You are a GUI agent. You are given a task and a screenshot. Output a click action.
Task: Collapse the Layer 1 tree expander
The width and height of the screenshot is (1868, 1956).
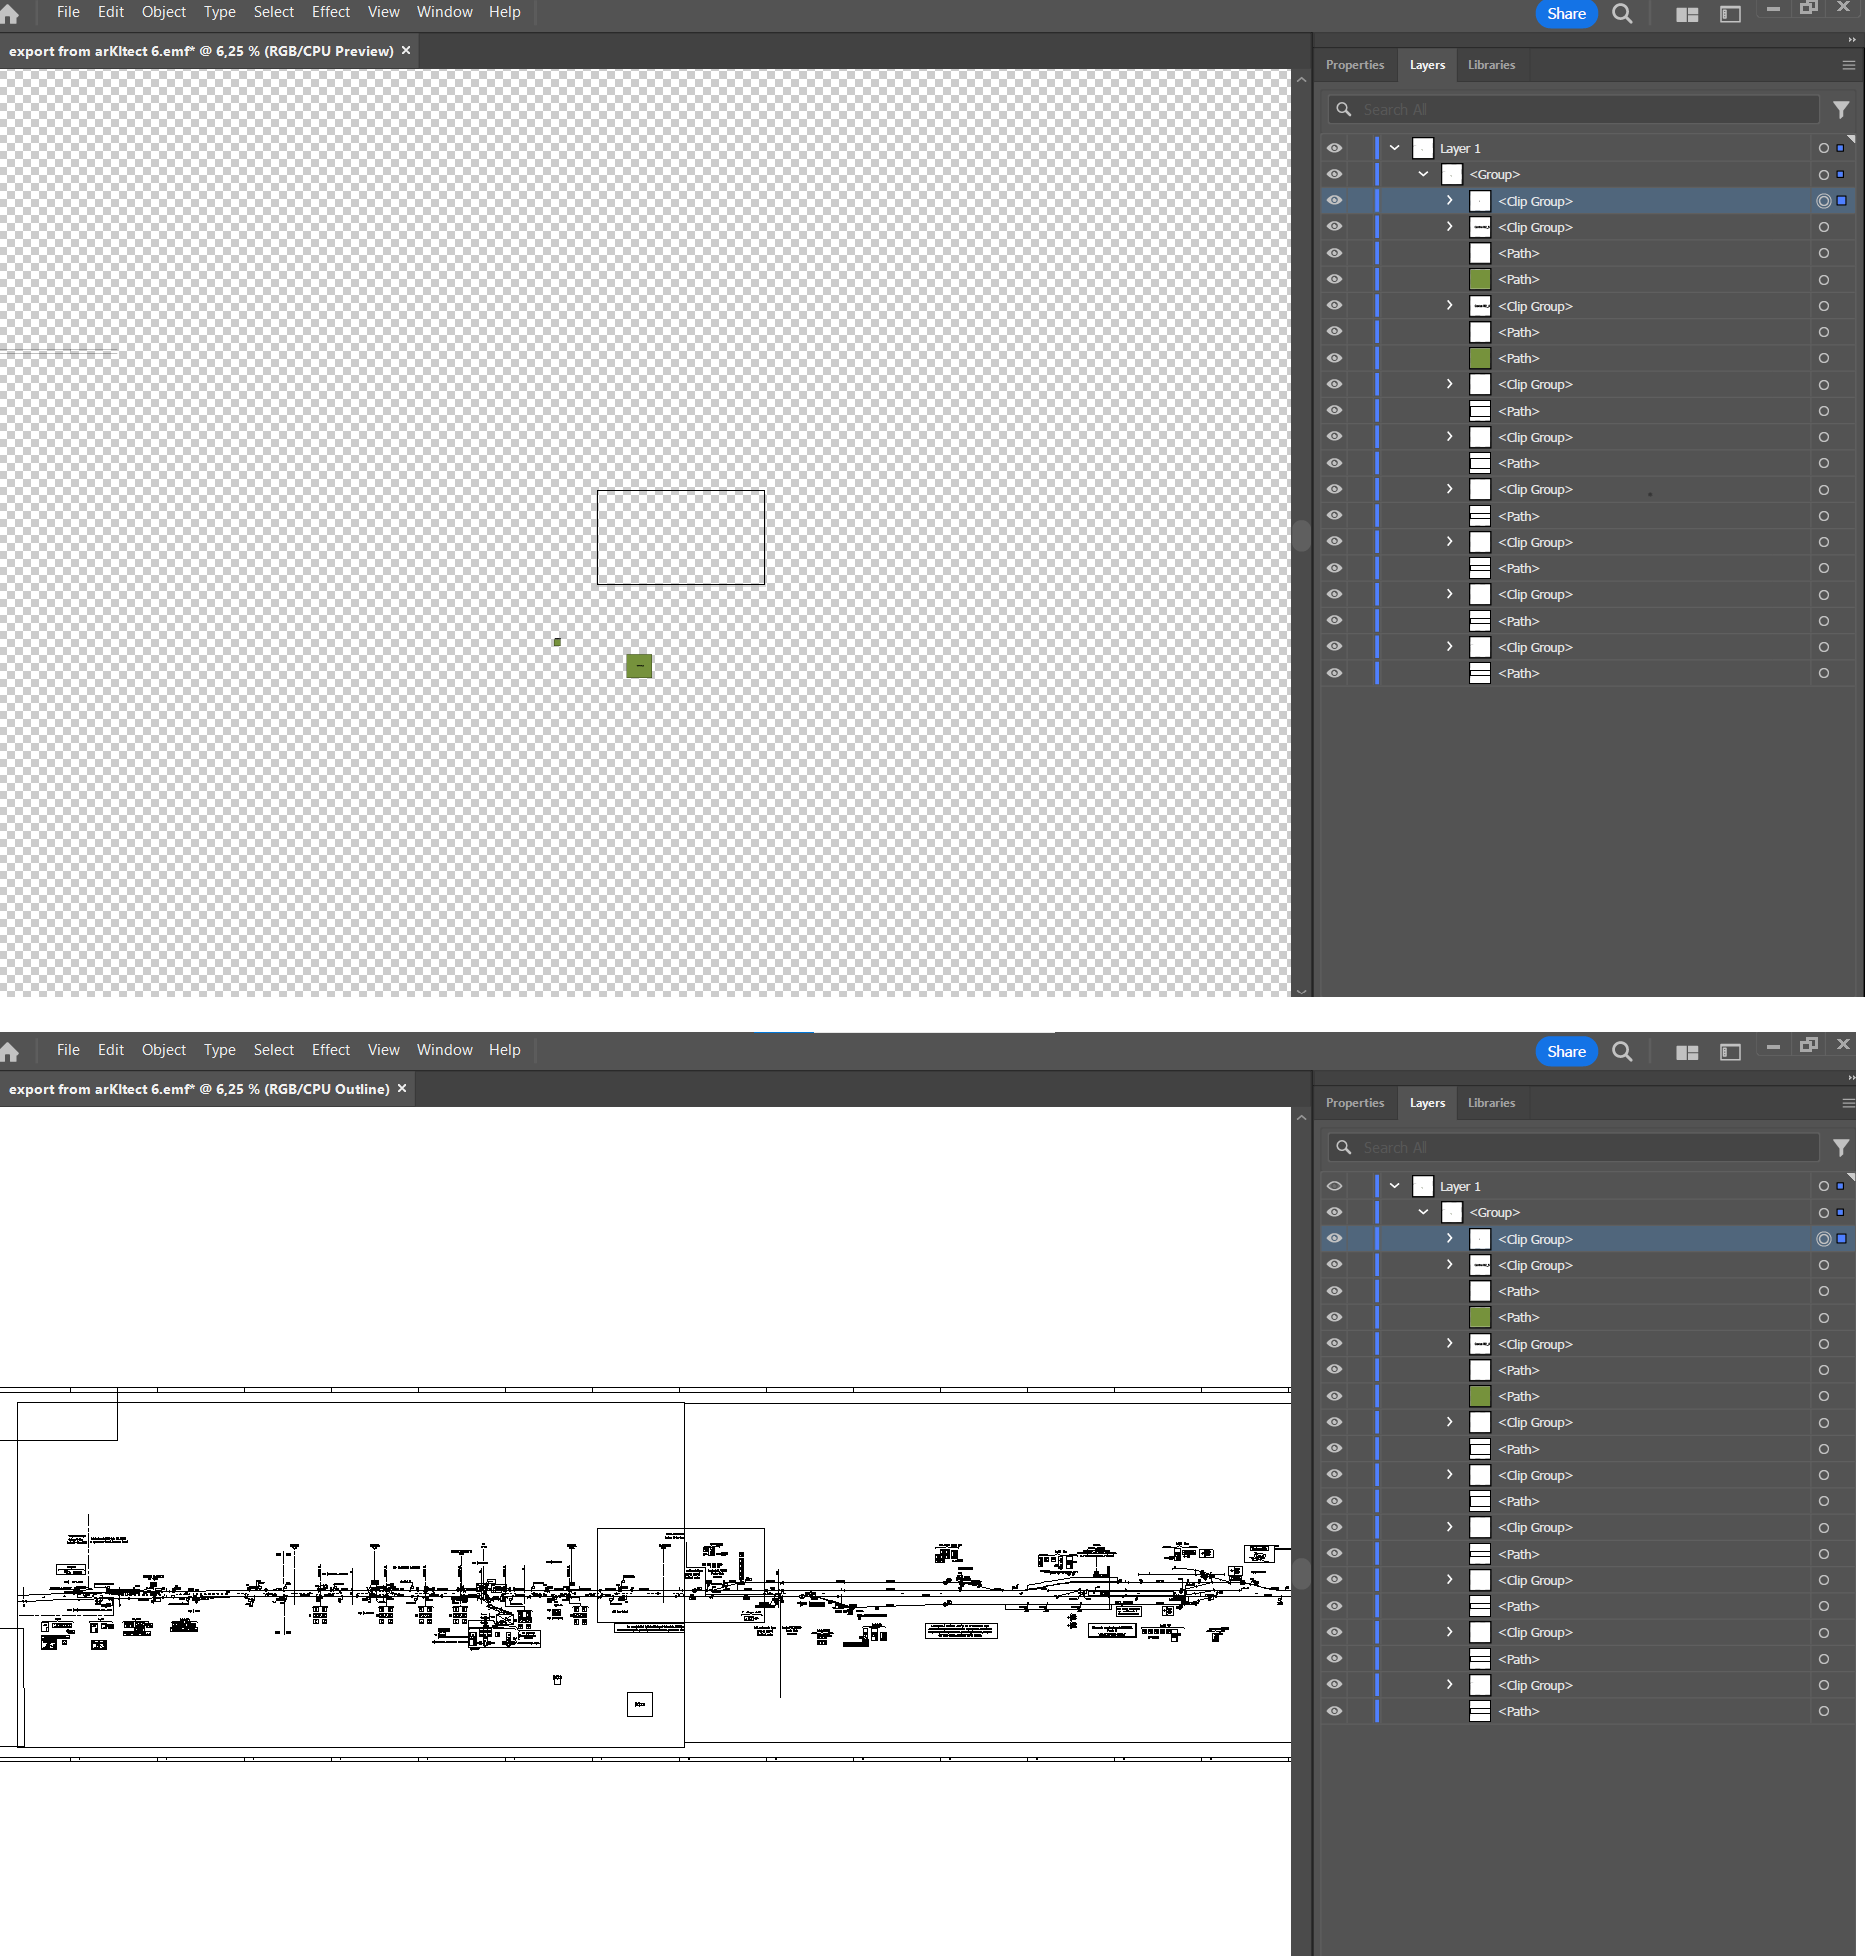click(1394, 147)
